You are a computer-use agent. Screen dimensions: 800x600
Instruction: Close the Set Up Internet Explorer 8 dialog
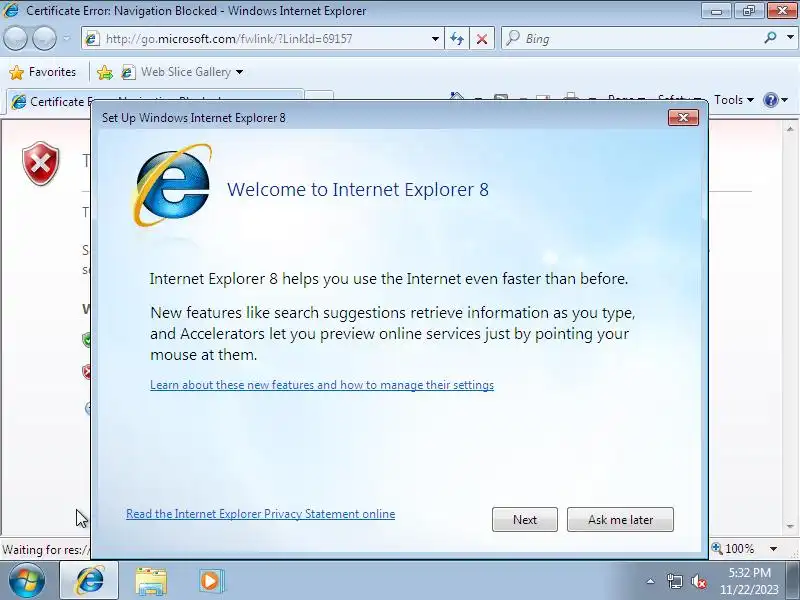(x=683, y=117)
